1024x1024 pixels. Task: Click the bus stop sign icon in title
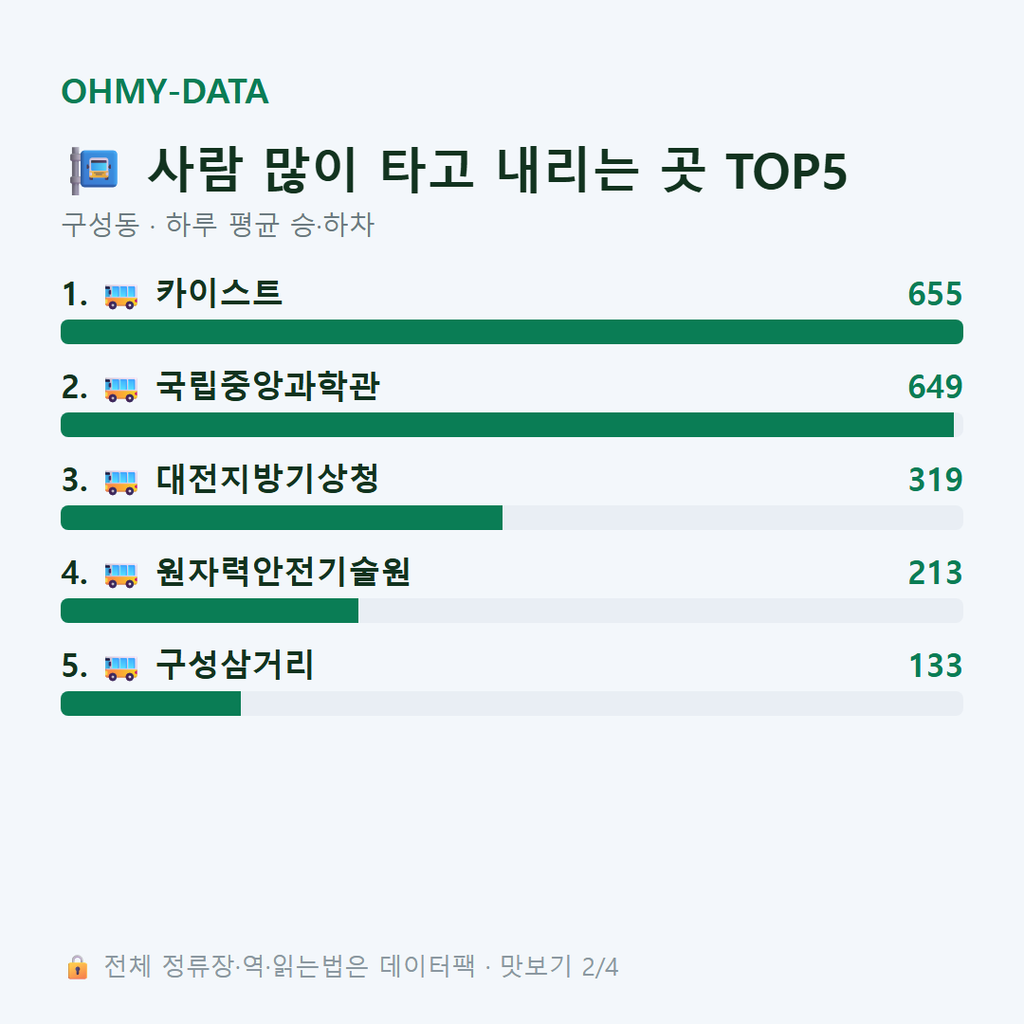pos(94,170)
